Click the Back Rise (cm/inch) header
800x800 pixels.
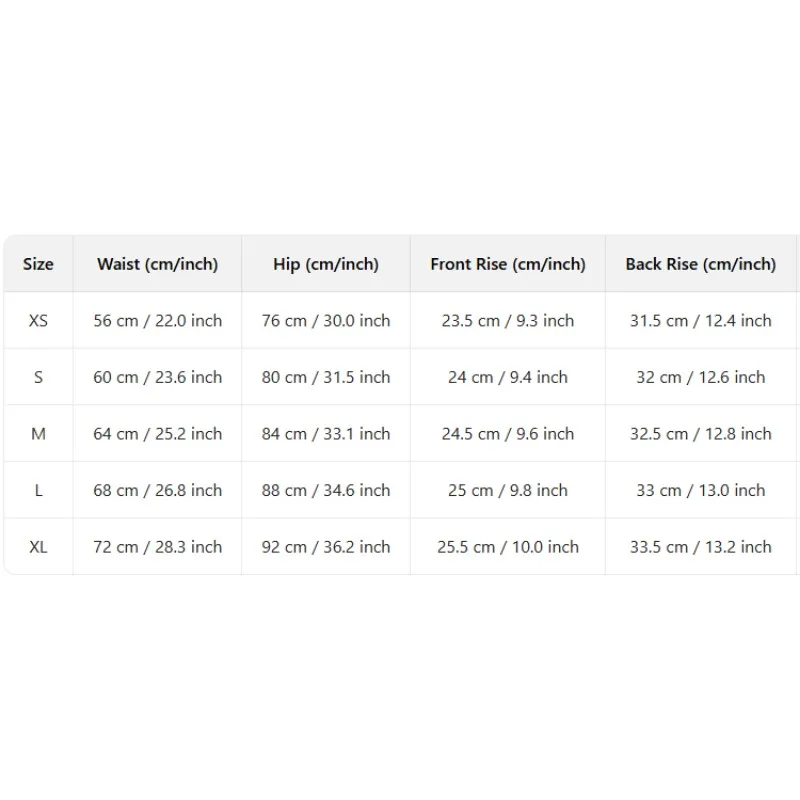701,264
